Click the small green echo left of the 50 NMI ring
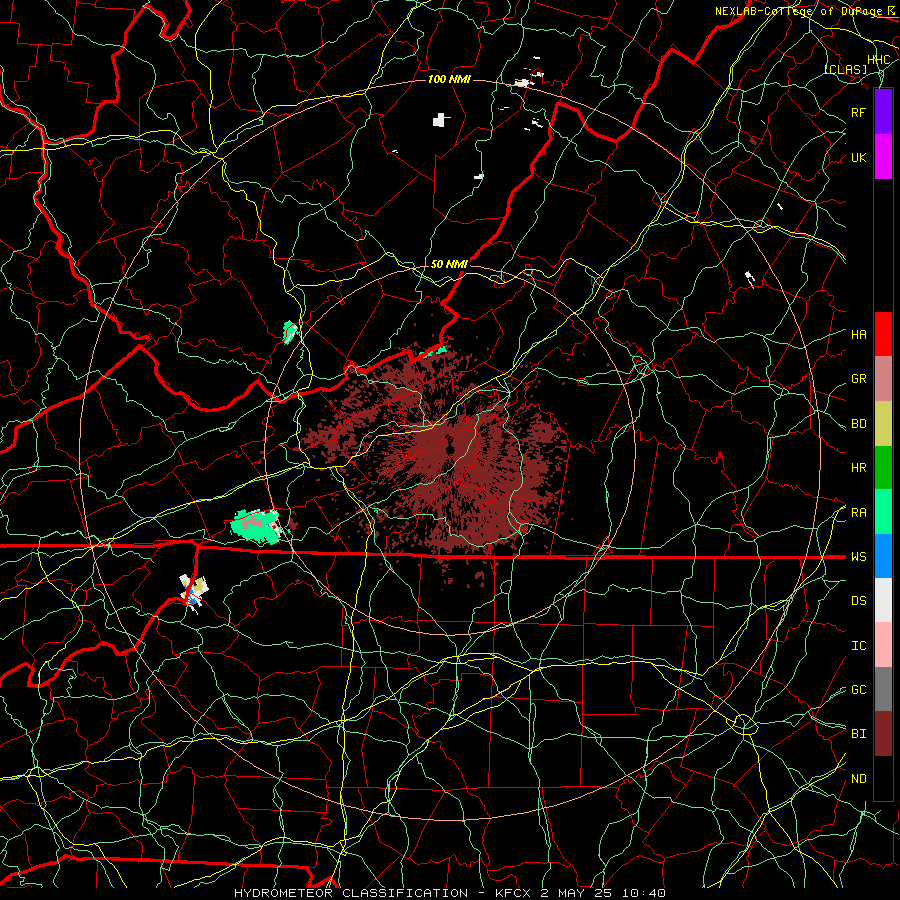This screenshot has width=900, height=900. pos(290,332)
